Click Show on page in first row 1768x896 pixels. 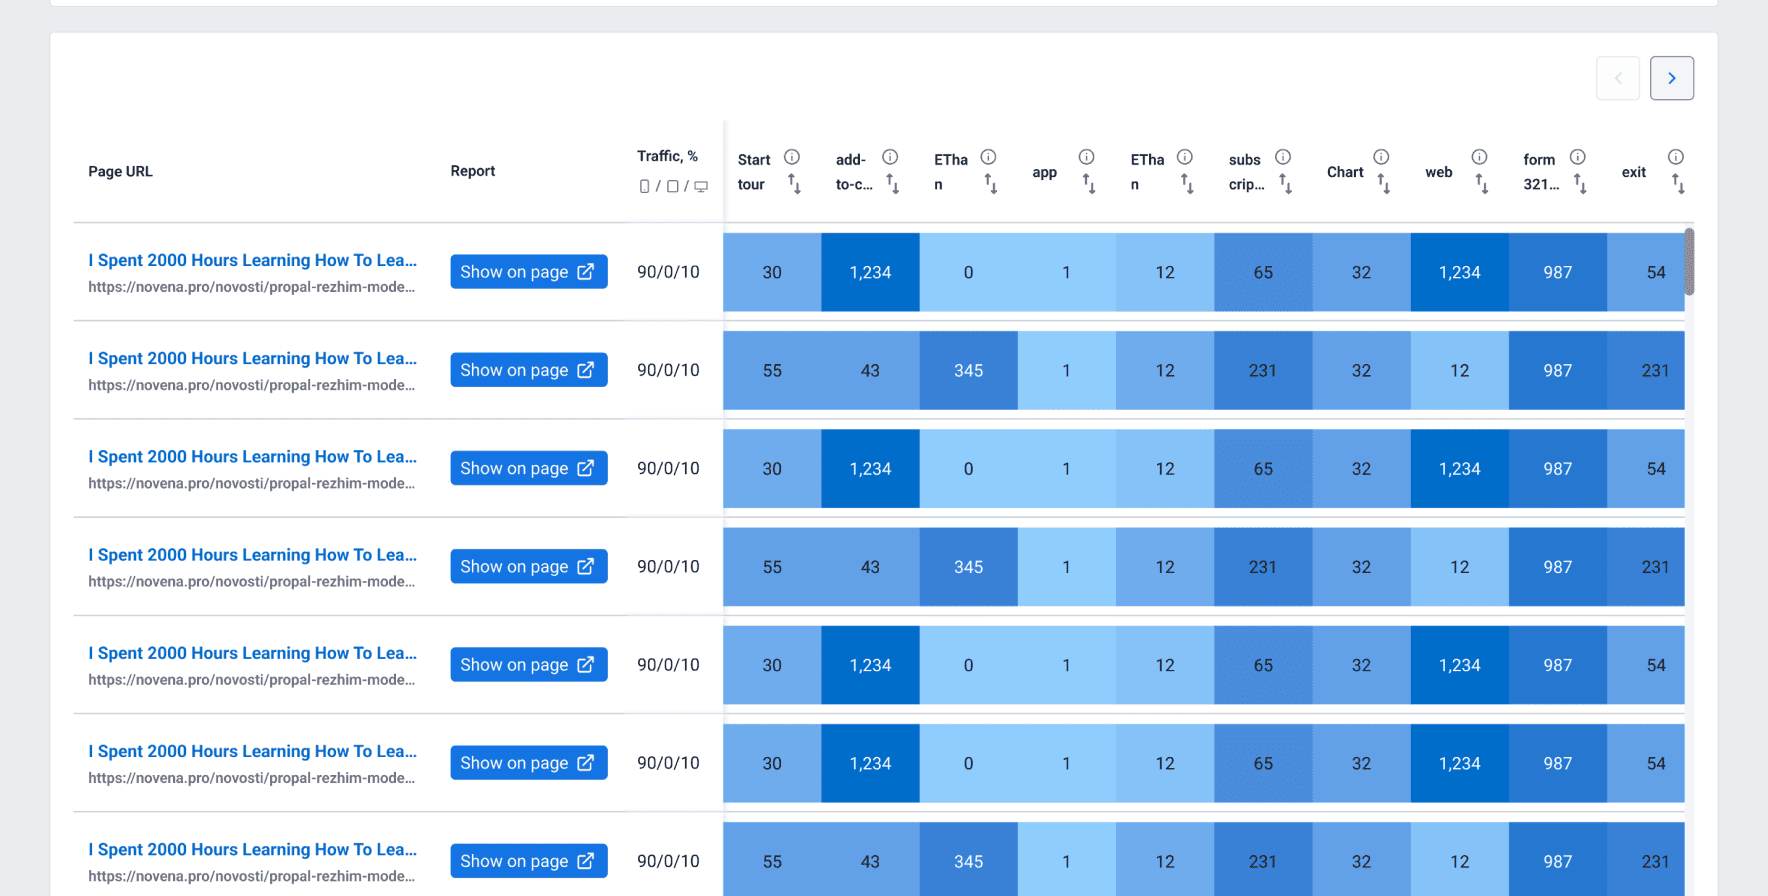pyautogui.click(x=528, y=272)
